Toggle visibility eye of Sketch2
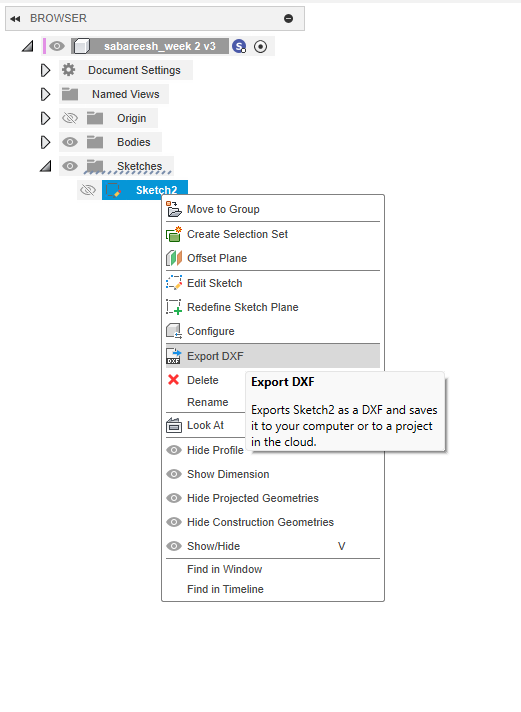Viewport: 521px width, 712px height. (88, 190)
